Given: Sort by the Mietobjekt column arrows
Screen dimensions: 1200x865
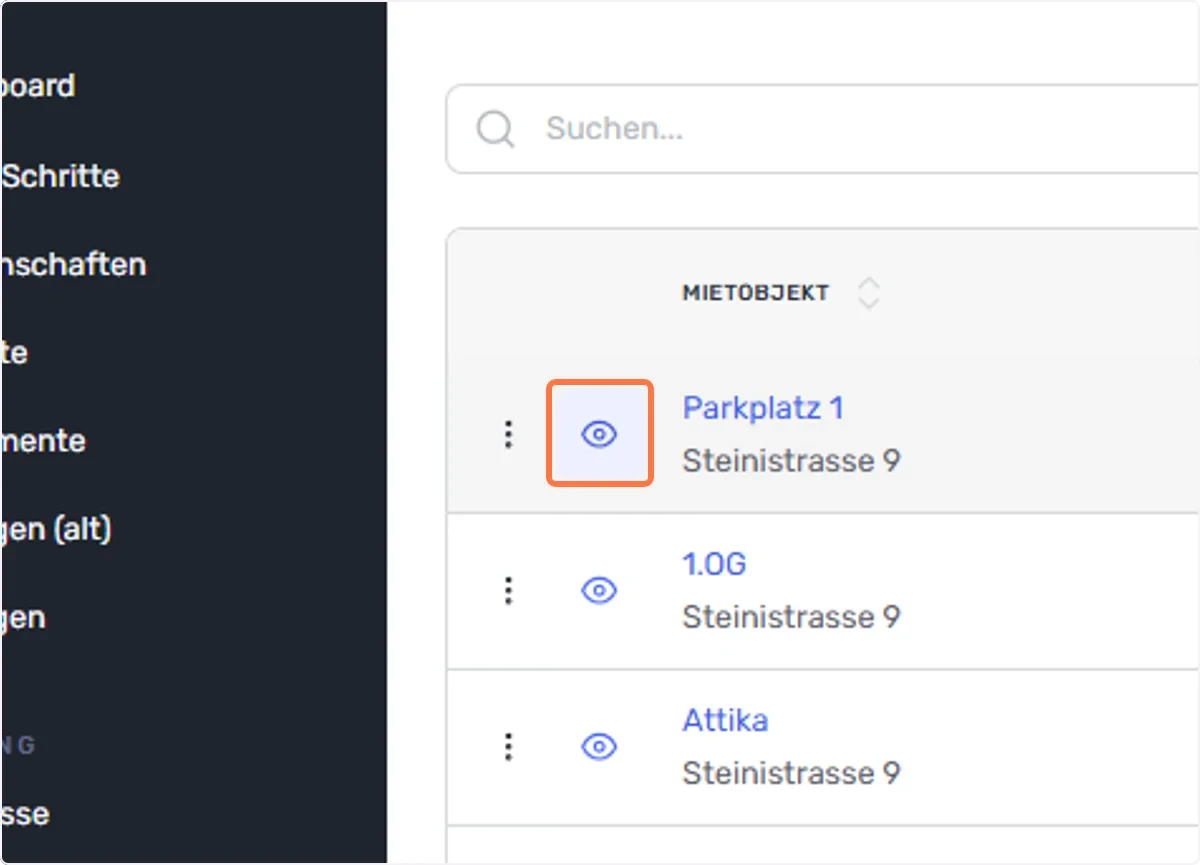Looking at the screenshot, I should point(869,293).
